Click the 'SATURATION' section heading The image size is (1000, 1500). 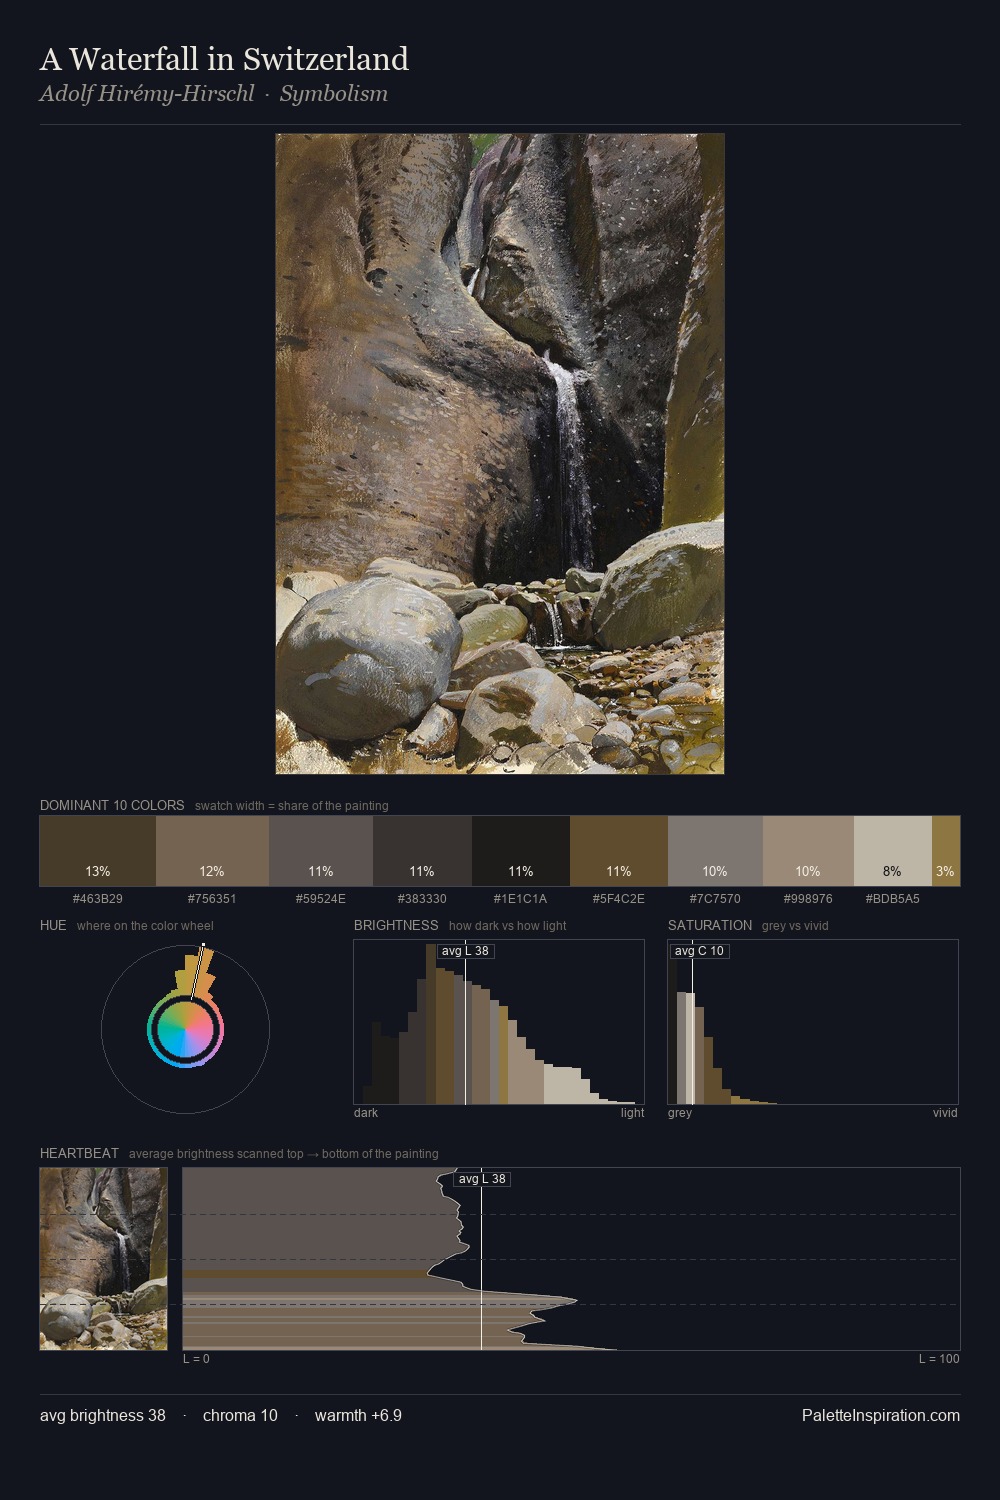(x=710, y=925)
